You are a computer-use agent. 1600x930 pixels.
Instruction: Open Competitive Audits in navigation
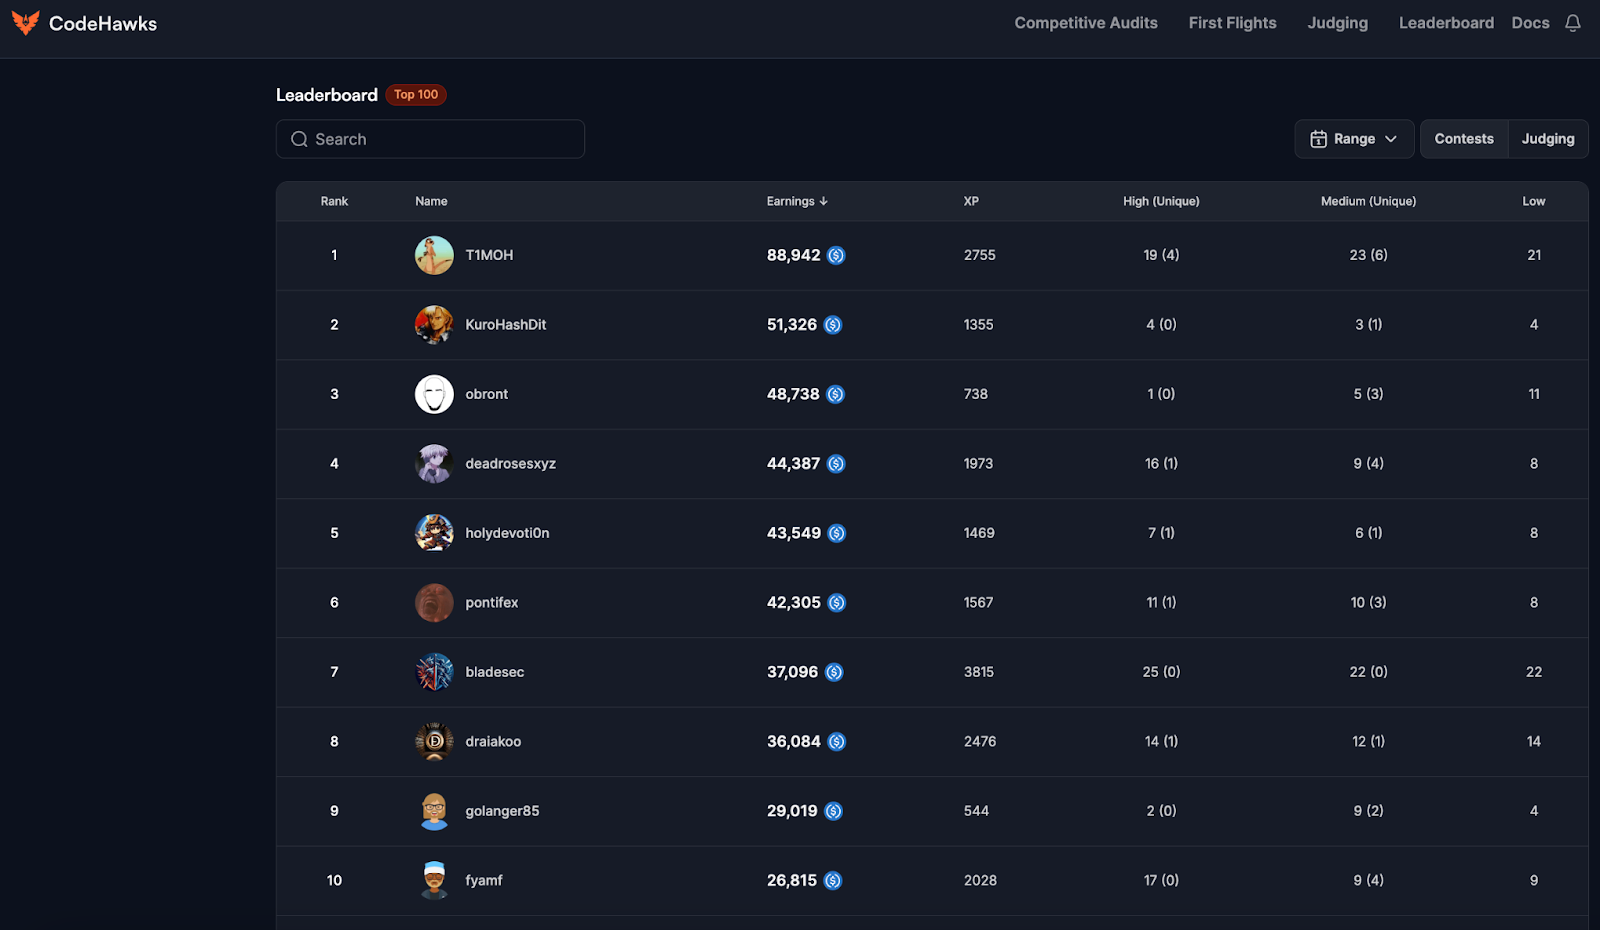point(1085,23)
